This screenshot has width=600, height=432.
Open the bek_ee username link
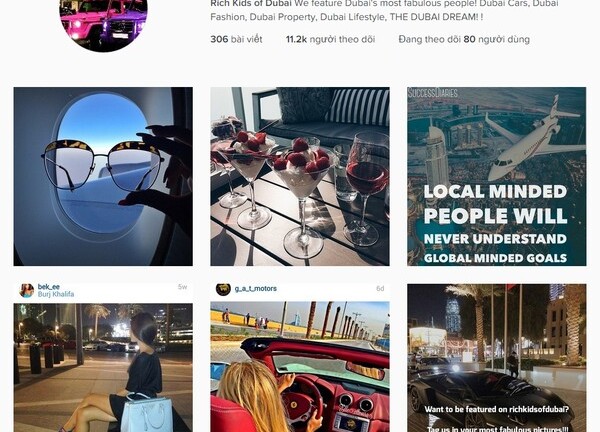[49, 287]
